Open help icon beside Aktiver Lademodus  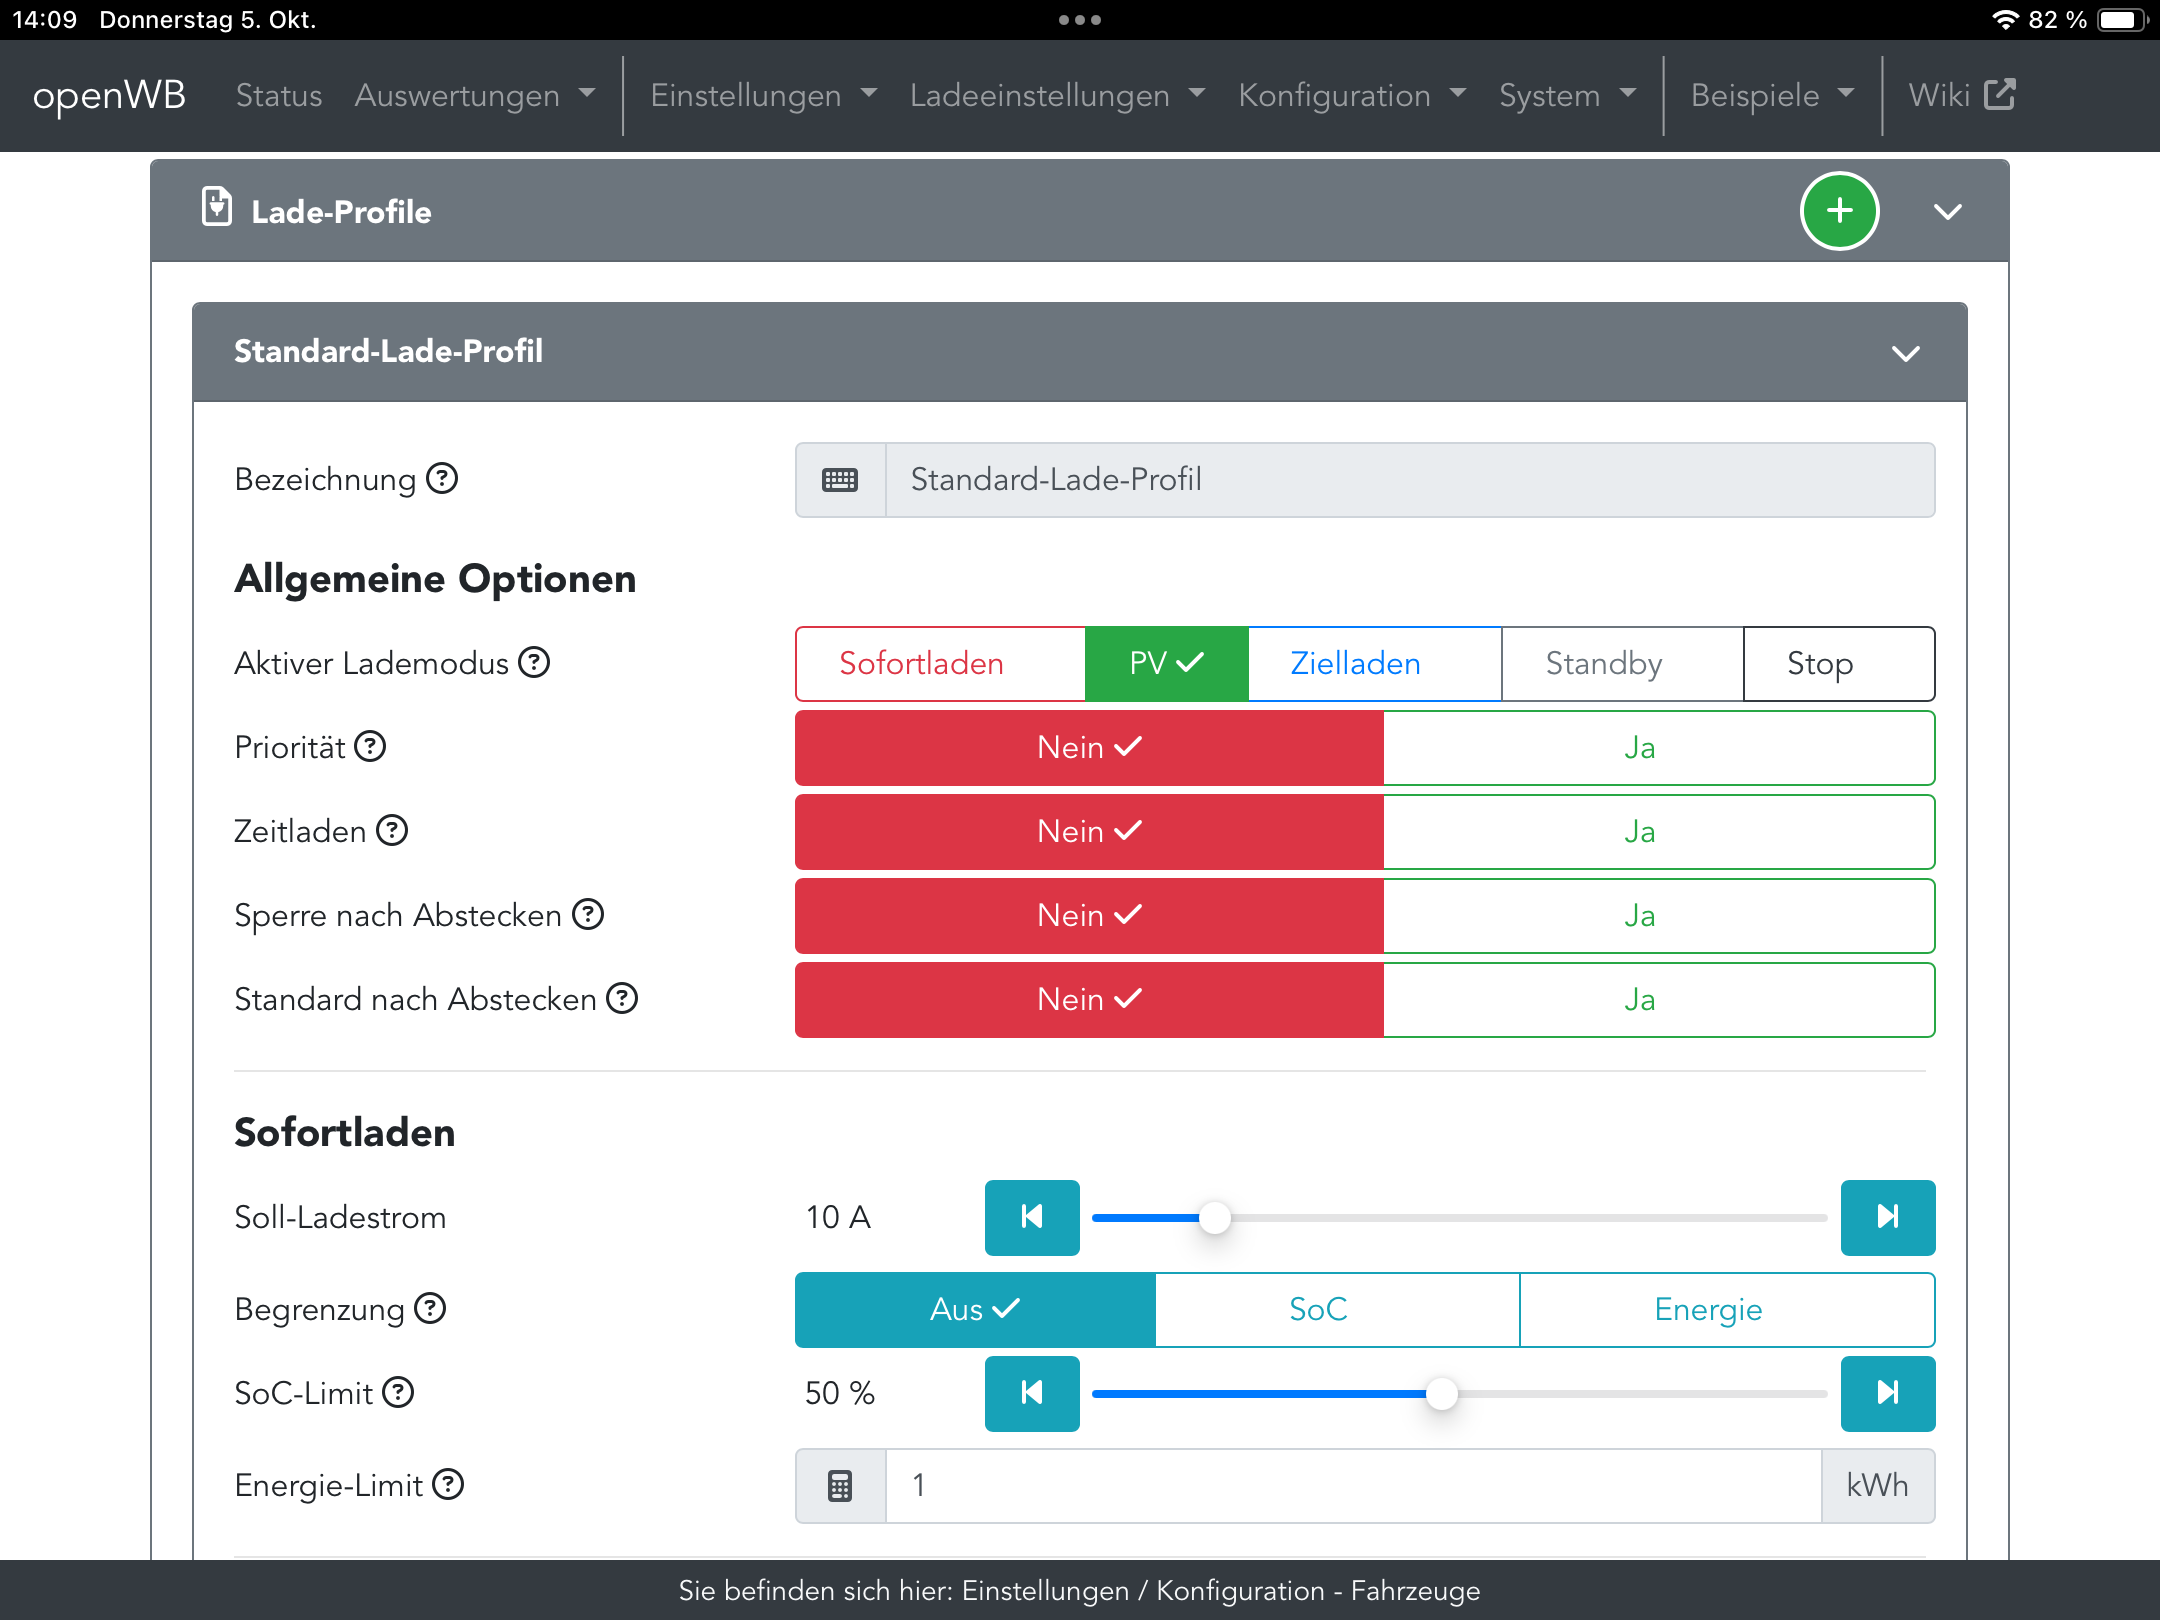pos(535,662)
